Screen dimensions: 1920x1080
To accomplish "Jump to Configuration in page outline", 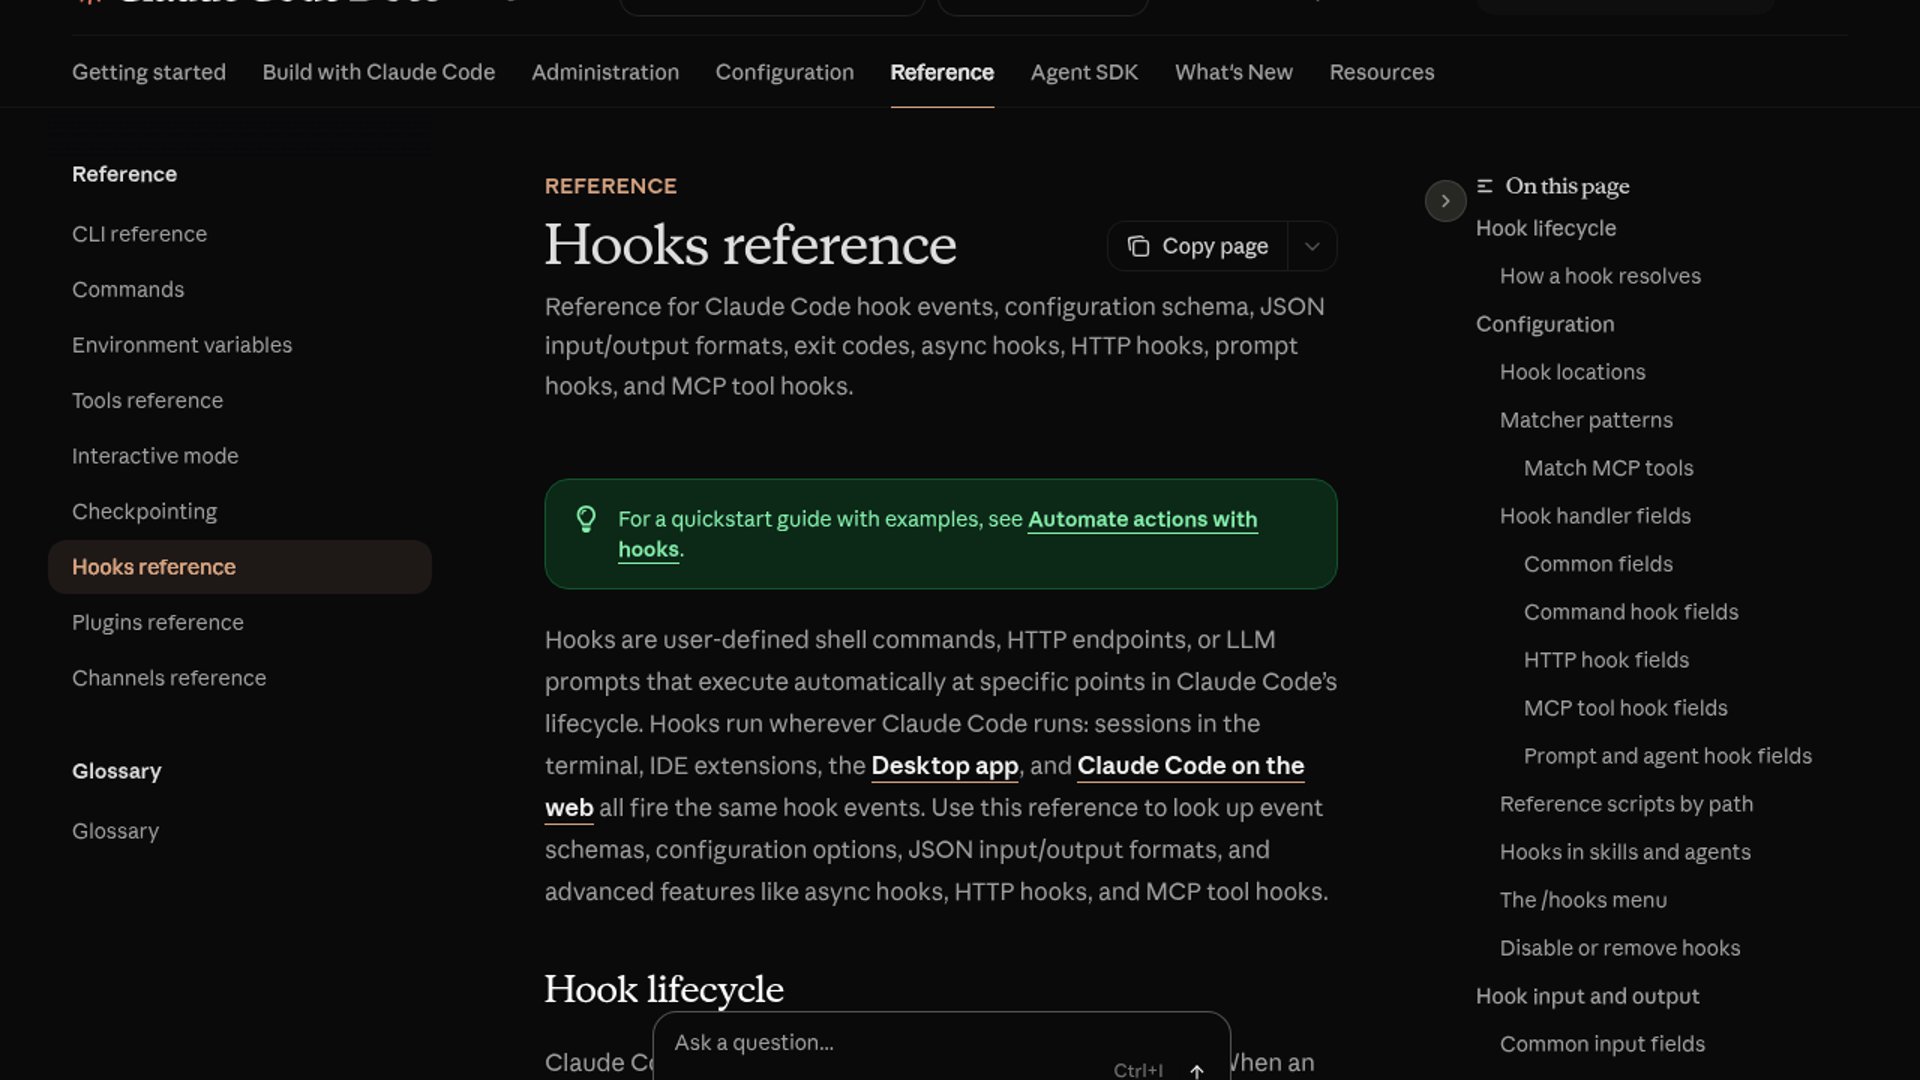I will pos(1545,324).
